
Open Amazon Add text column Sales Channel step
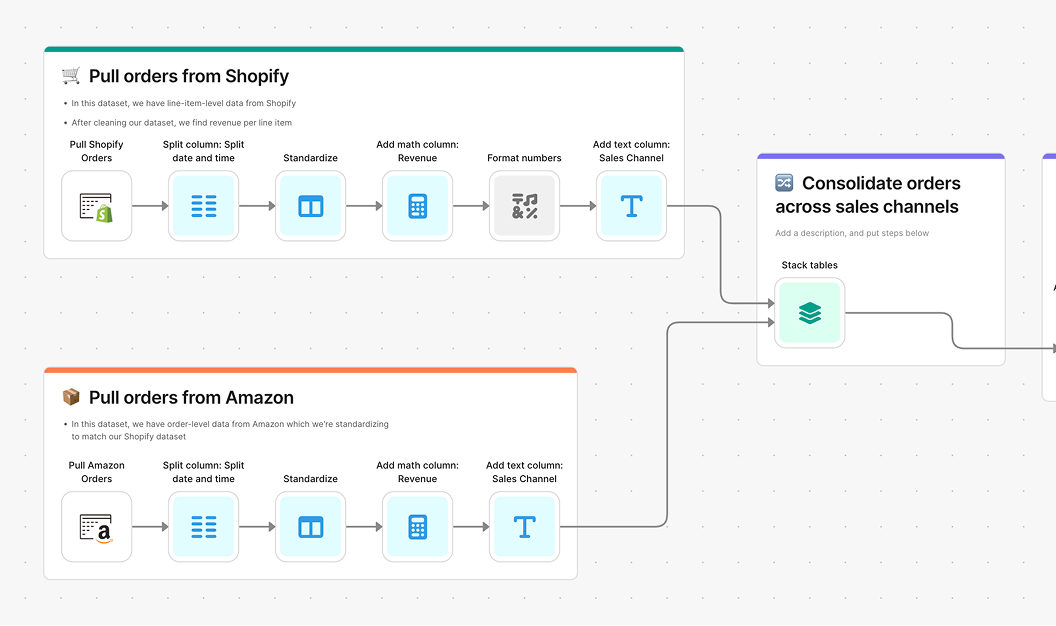coord(525,527)
